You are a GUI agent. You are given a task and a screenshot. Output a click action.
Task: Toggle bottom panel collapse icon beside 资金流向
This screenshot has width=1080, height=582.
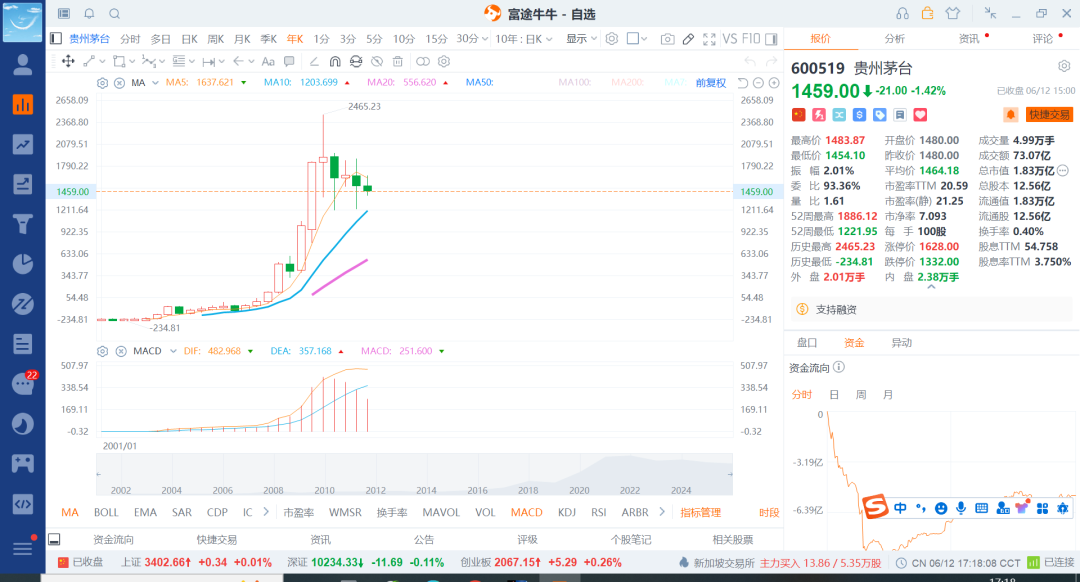pos(54,539)
